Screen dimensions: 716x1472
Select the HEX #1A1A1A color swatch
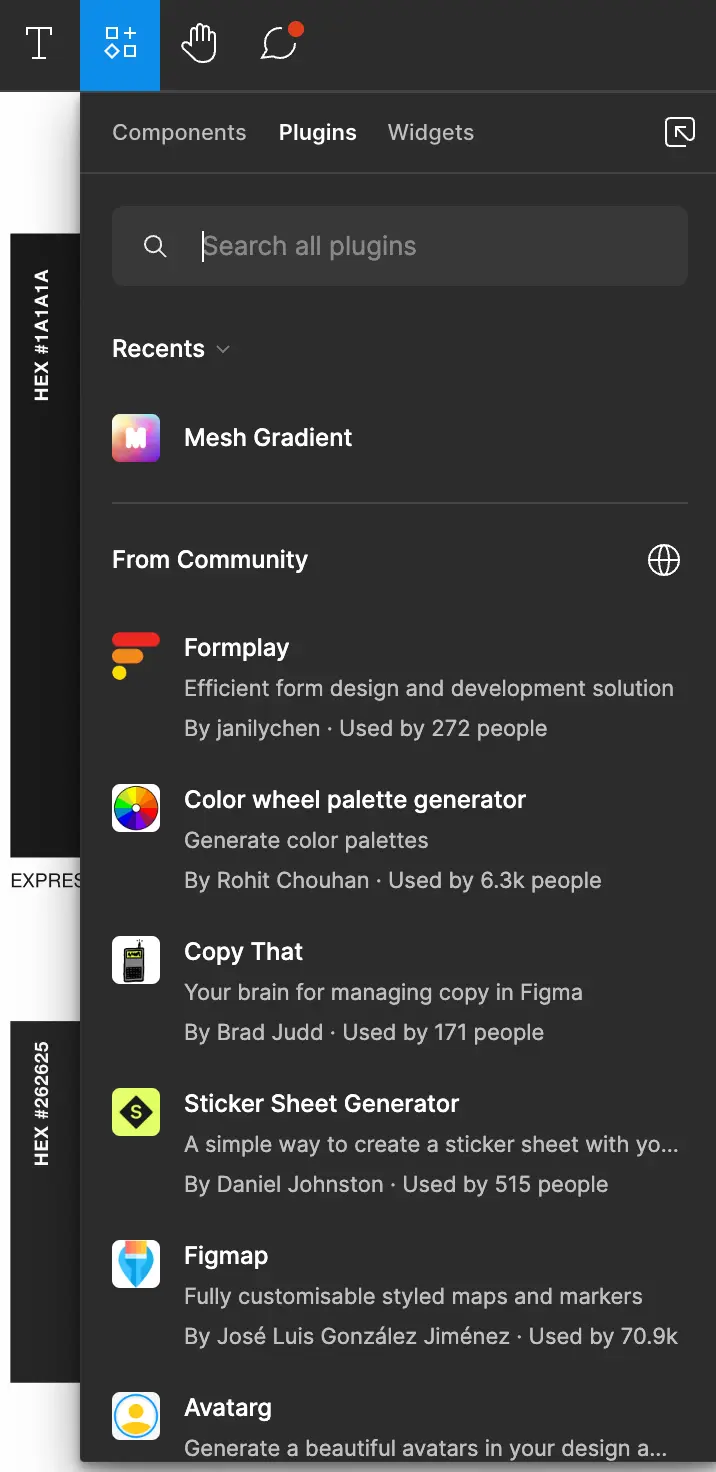pos(44,540)
